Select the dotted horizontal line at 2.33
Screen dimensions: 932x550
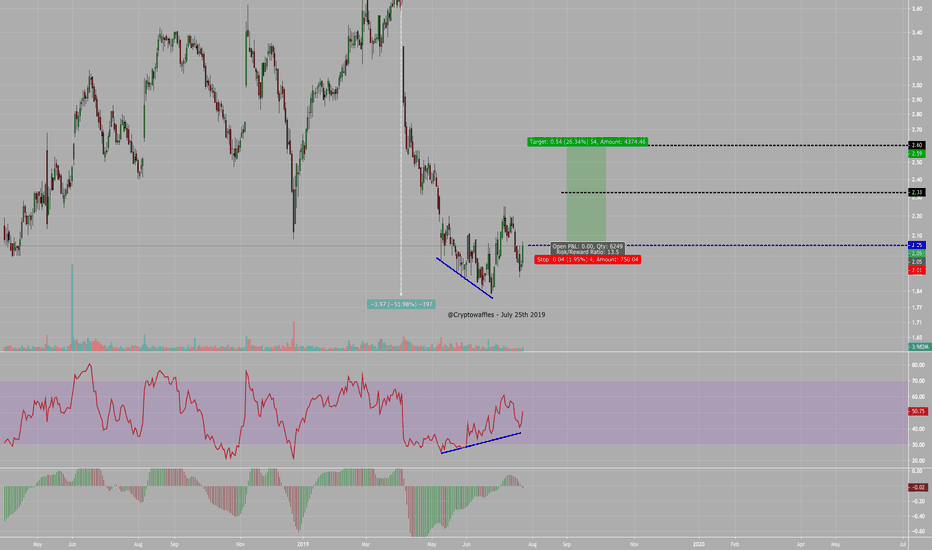tap(735, 192)
